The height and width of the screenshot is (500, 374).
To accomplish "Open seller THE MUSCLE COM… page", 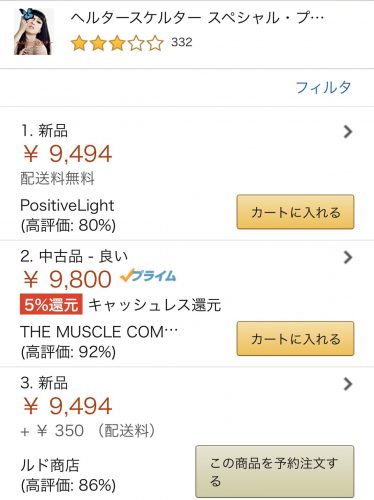I will [x=99, y=332].
